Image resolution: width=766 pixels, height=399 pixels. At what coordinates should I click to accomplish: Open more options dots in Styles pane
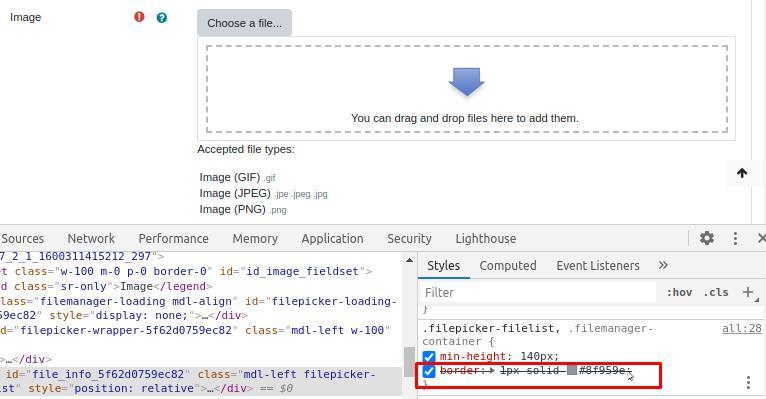[x=748, y=382]
